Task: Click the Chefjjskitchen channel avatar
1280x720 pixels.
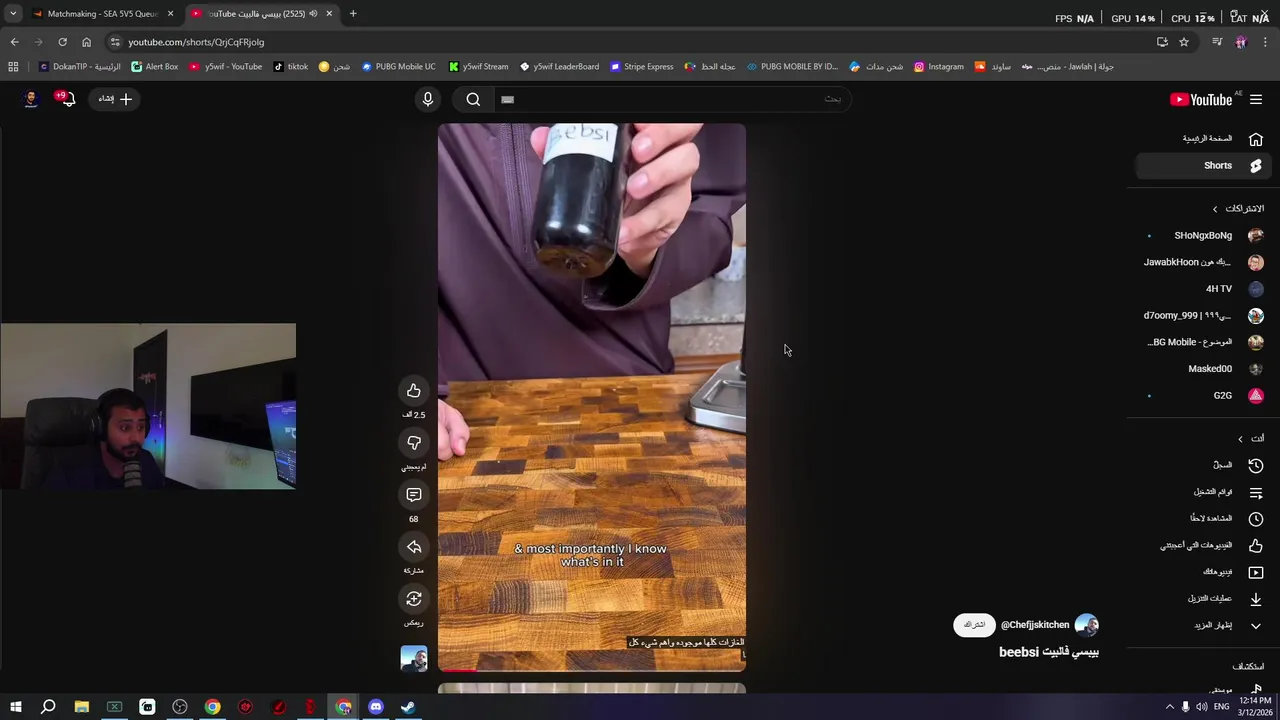Action: pyautogui.click(x=1087, y=625)
